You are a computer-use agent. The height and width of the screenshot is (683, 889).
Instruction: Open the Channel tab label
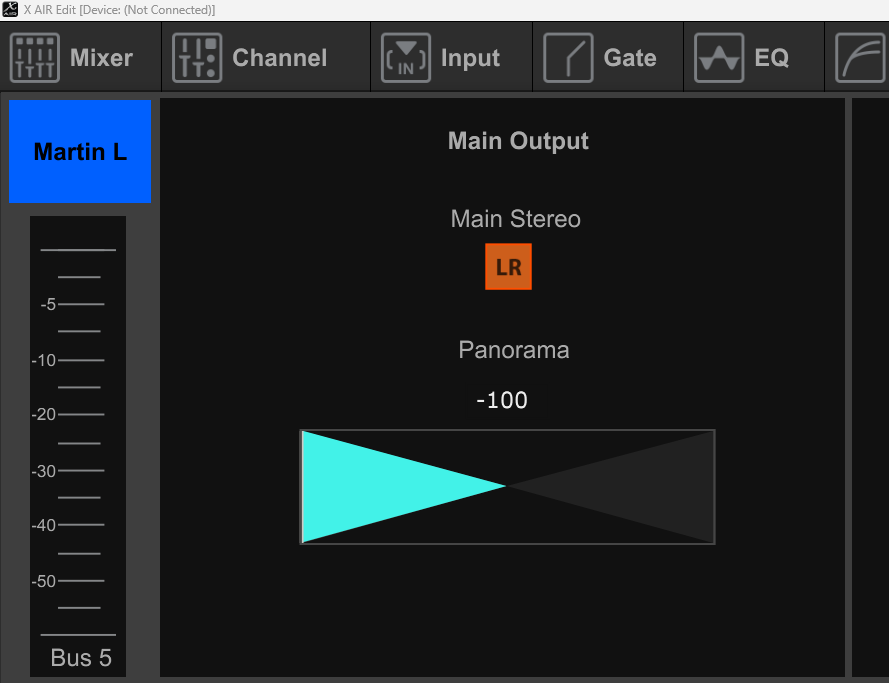pos(279,58)
